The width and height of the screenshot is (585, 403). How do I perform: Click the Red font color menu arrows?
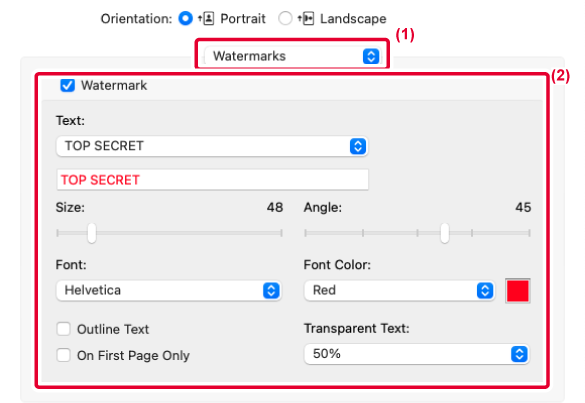click(x=485, y=290)
